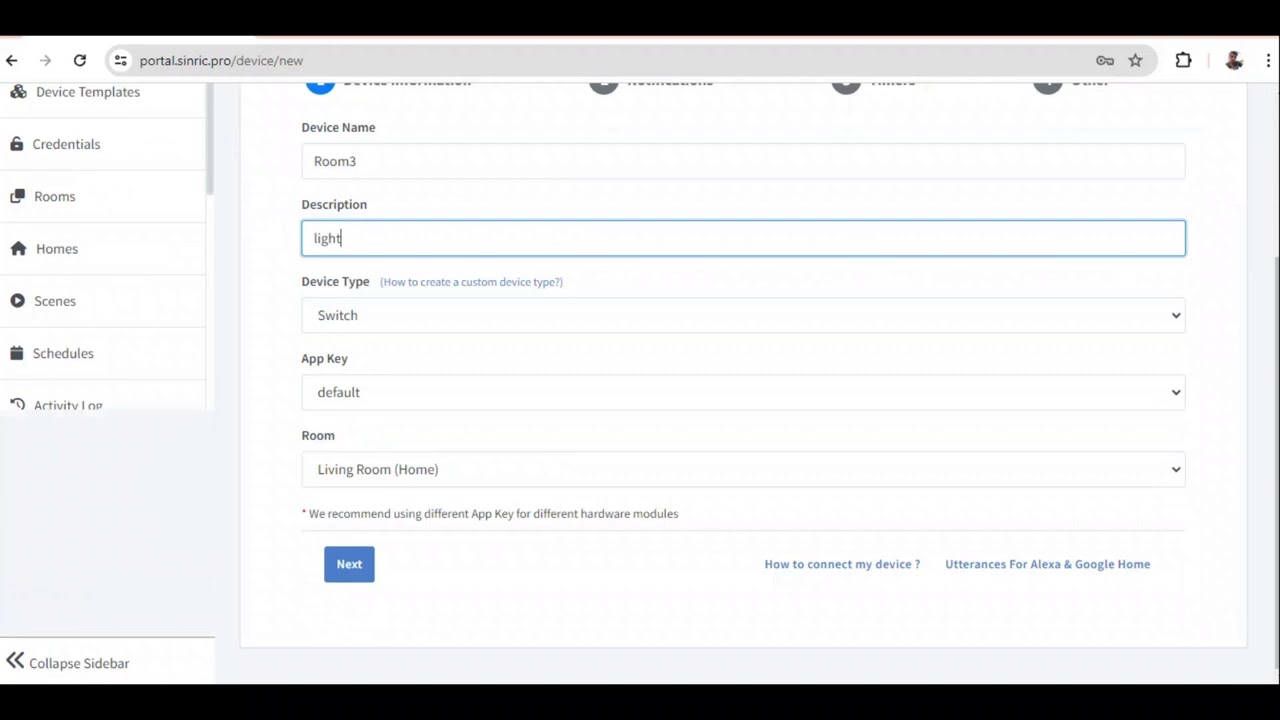Reload the page with refresh icon
Viewport: 1280px width, 720px height.
point(80,60)
